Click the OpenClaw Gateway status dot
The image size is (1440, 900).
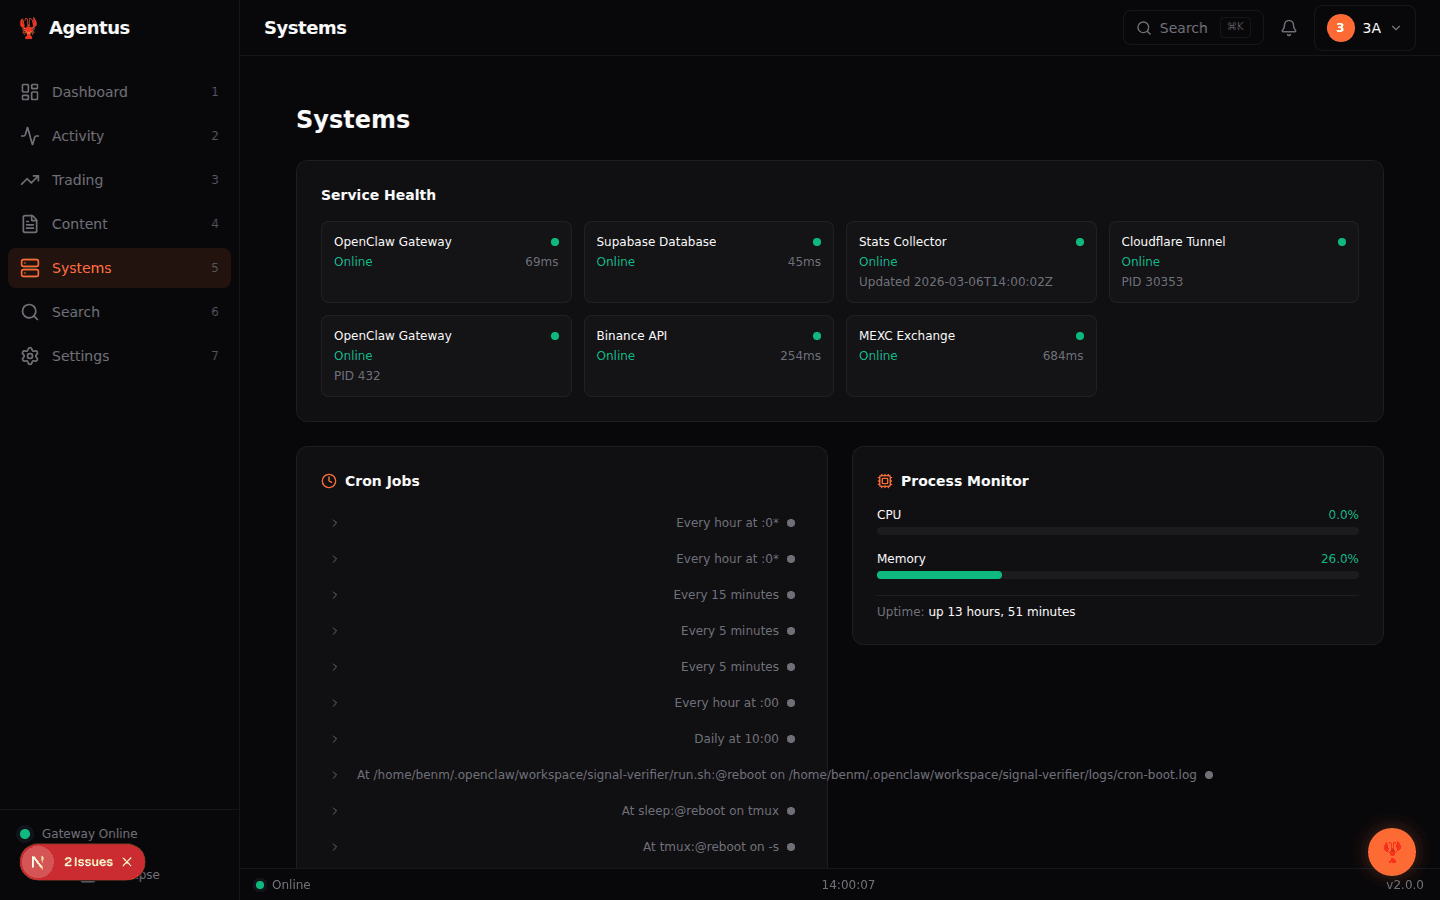click(554, 241)
